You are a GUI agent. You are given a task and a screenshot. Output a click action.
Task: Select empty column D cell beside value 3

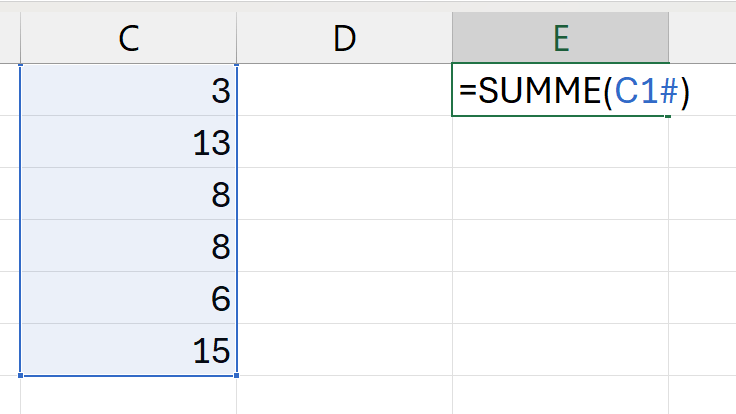(x=344, y=91)
